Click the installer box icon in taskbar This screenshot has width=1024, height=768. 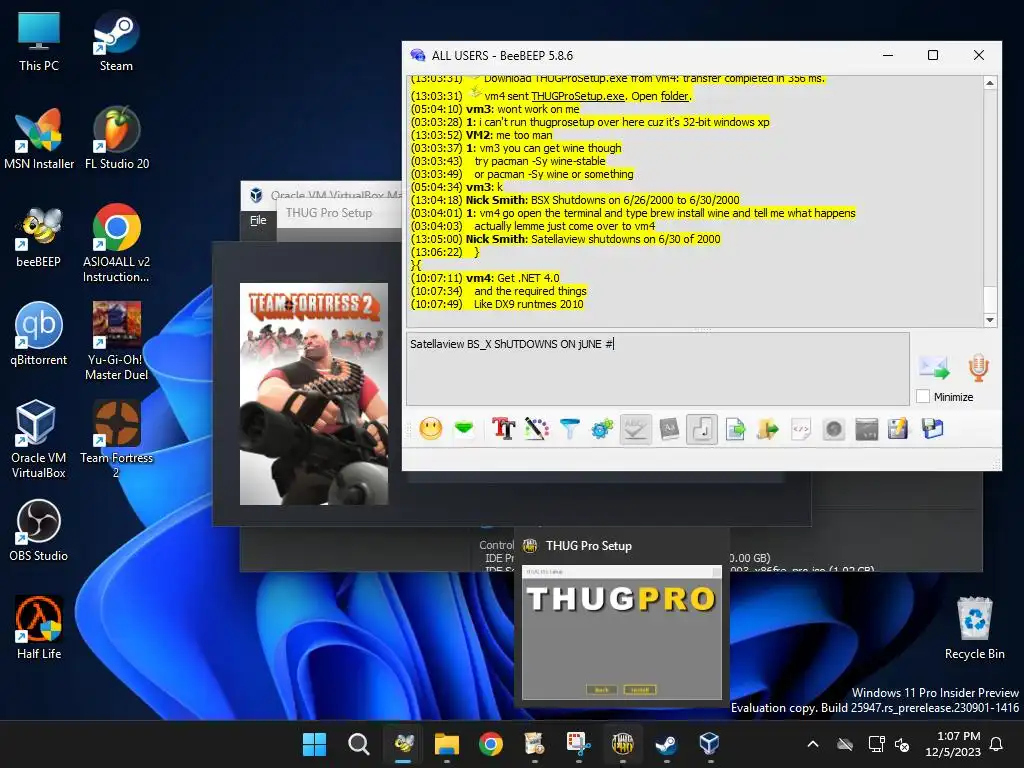(534, 744)
